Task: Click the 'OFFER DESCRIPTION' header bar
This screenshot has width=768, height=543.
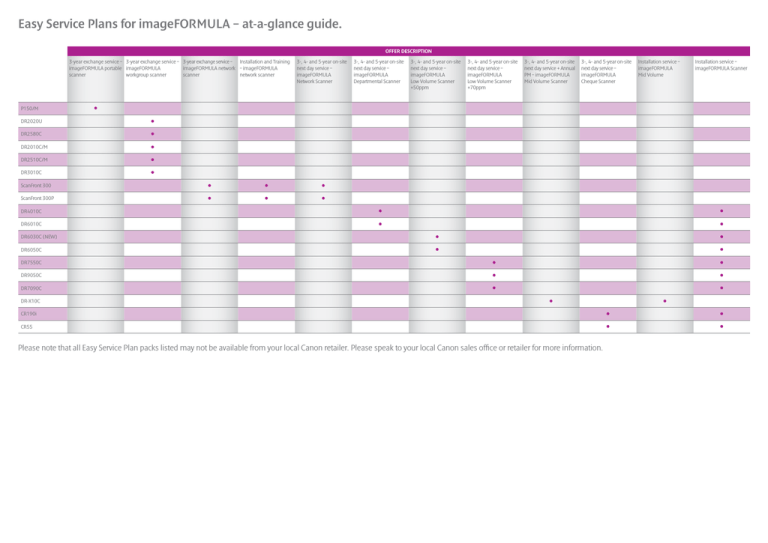Action: click(x=408, y=51)
